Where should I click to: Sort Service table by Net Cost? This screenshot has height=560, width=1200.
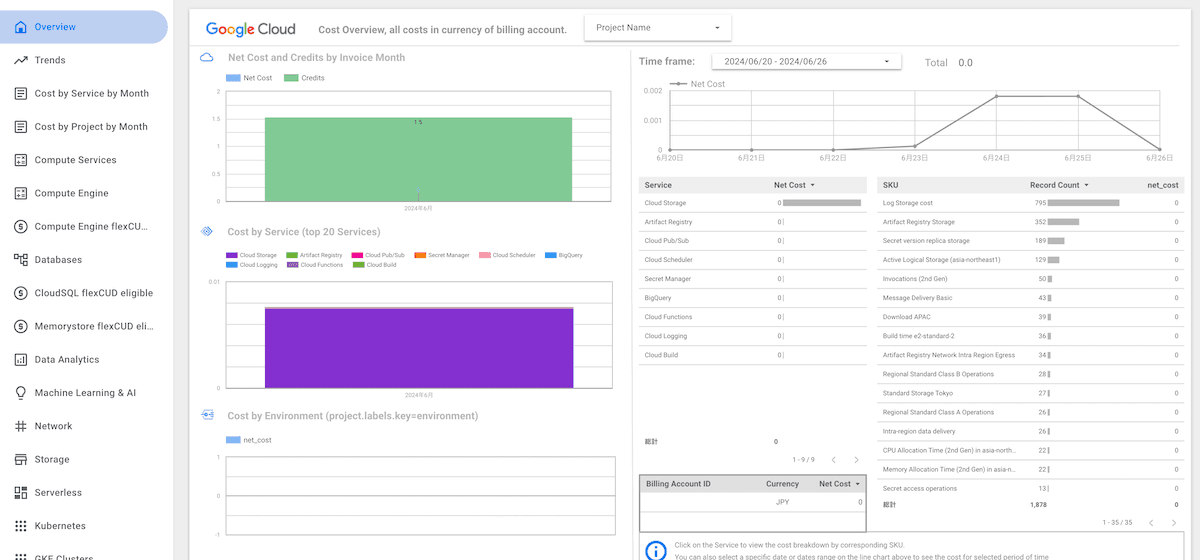794,185
